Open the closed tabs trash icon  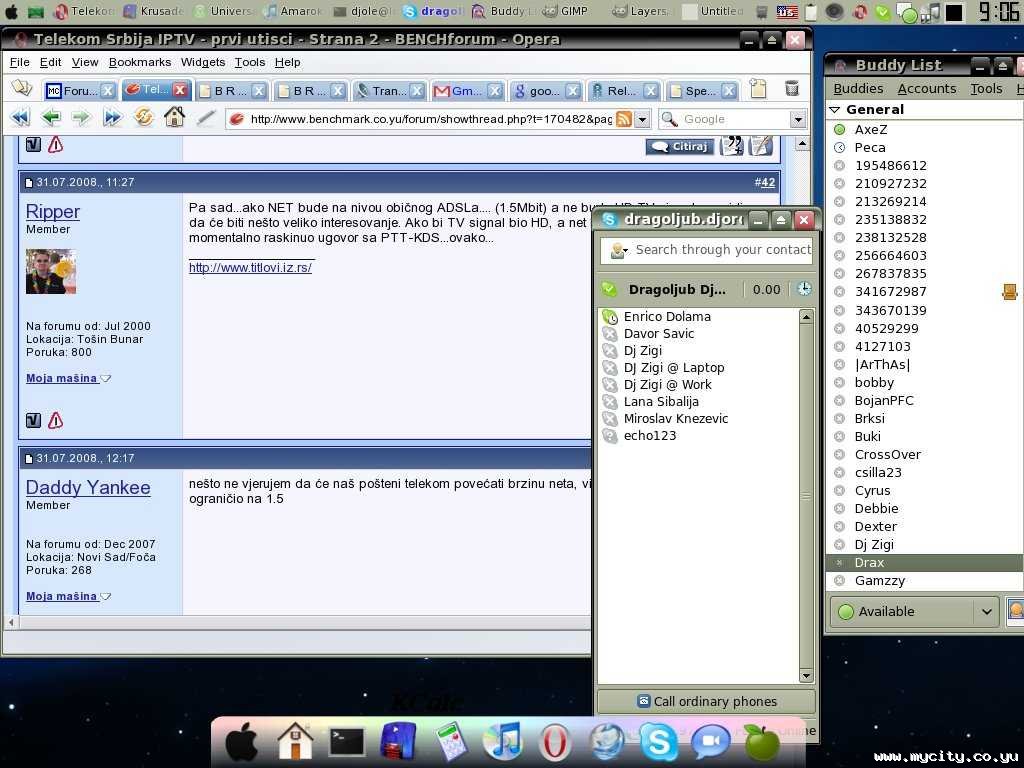click(792, 88)
